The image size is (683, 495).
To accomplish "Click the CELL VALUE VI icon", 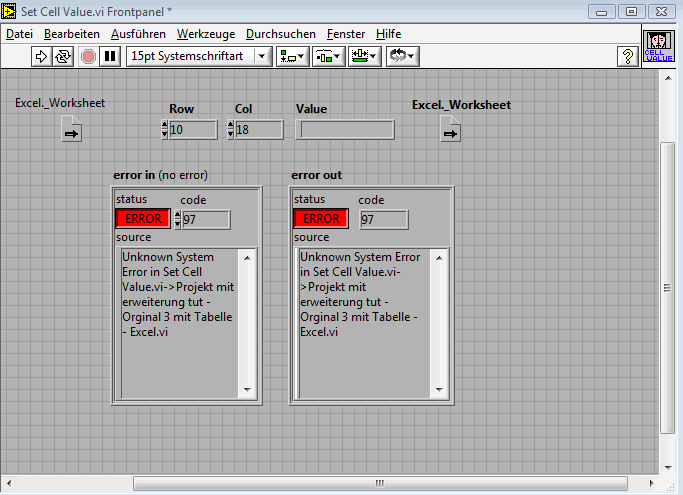I will point(659,46).
